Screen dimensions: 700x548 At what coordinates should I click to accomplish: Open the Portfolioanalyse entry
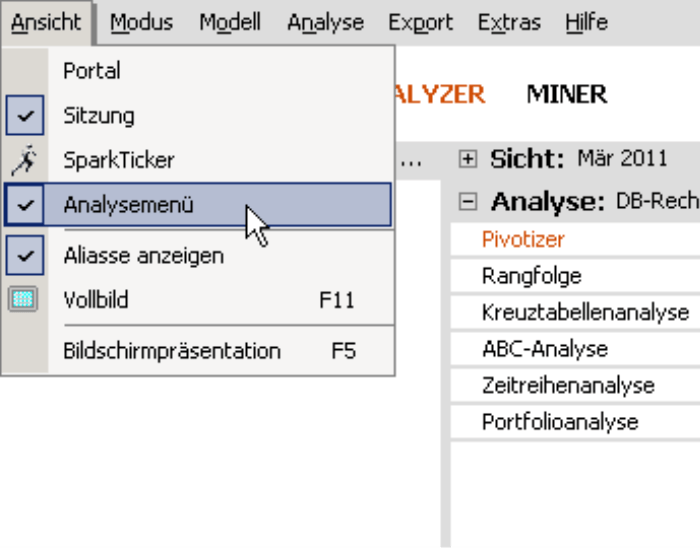(x=560, y=422)
